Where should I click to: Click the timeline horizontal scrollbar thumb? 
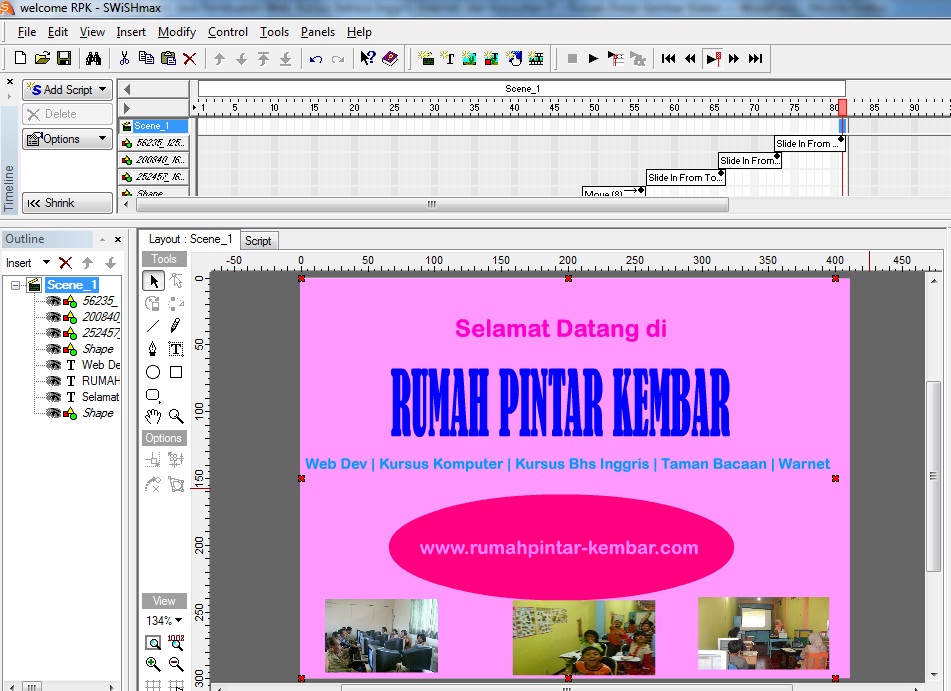pos(432,204)
